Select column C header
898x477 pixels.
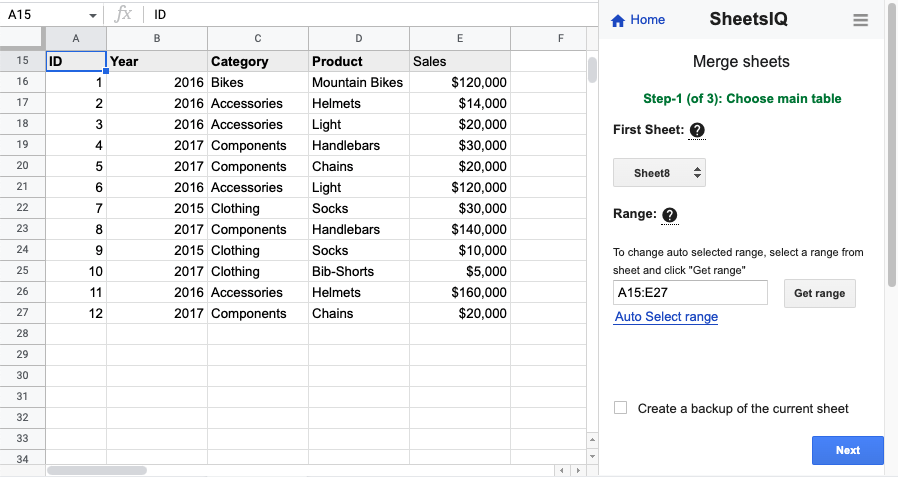258,39
